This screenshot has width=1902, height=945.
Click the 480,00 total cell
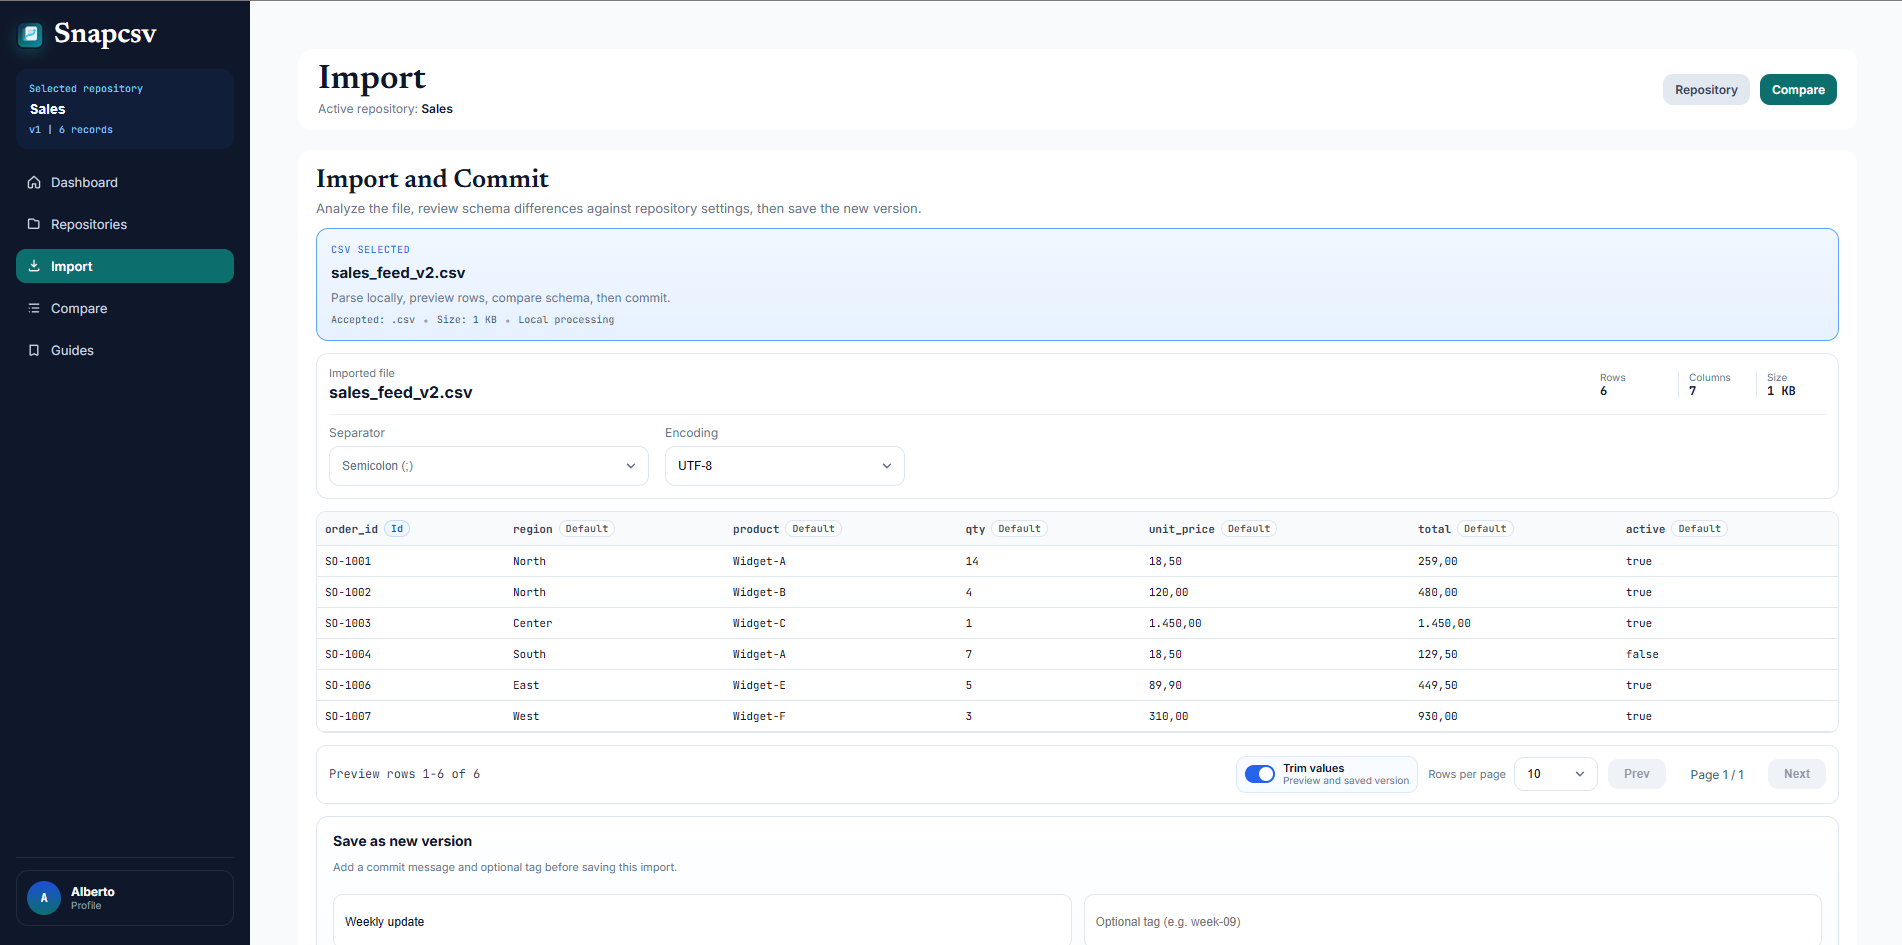pos(1438,593)
